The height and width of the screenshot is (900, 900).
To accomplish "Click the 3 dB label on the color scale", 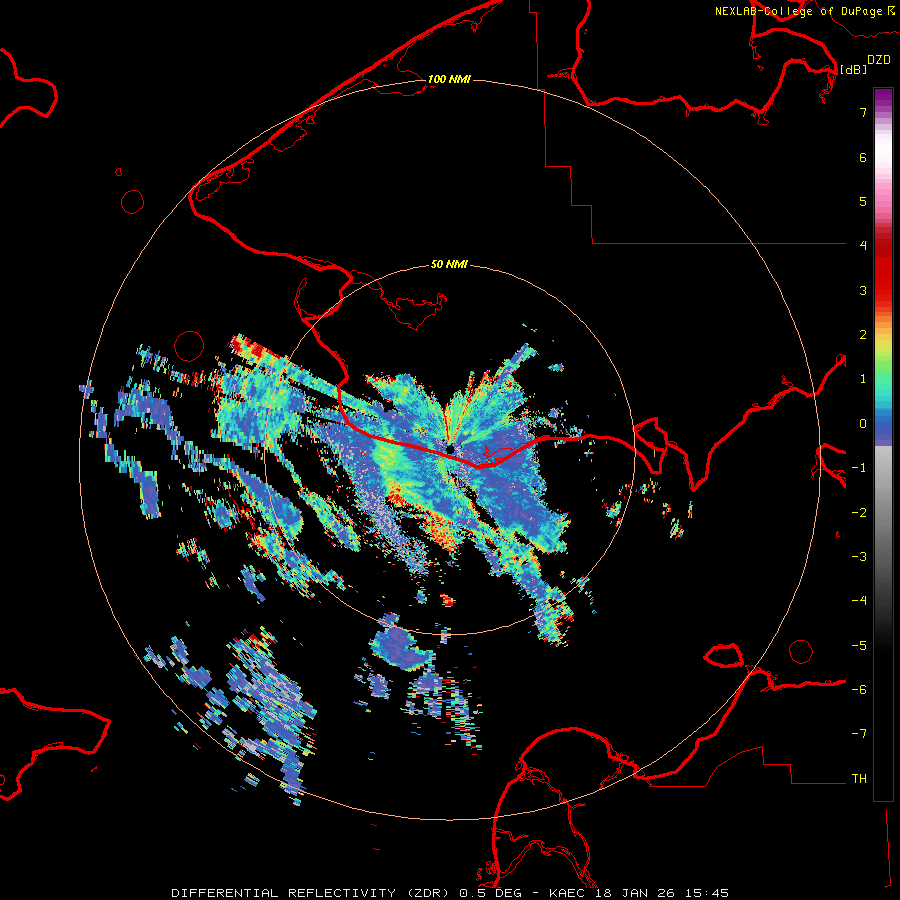I will click(863, 290).
